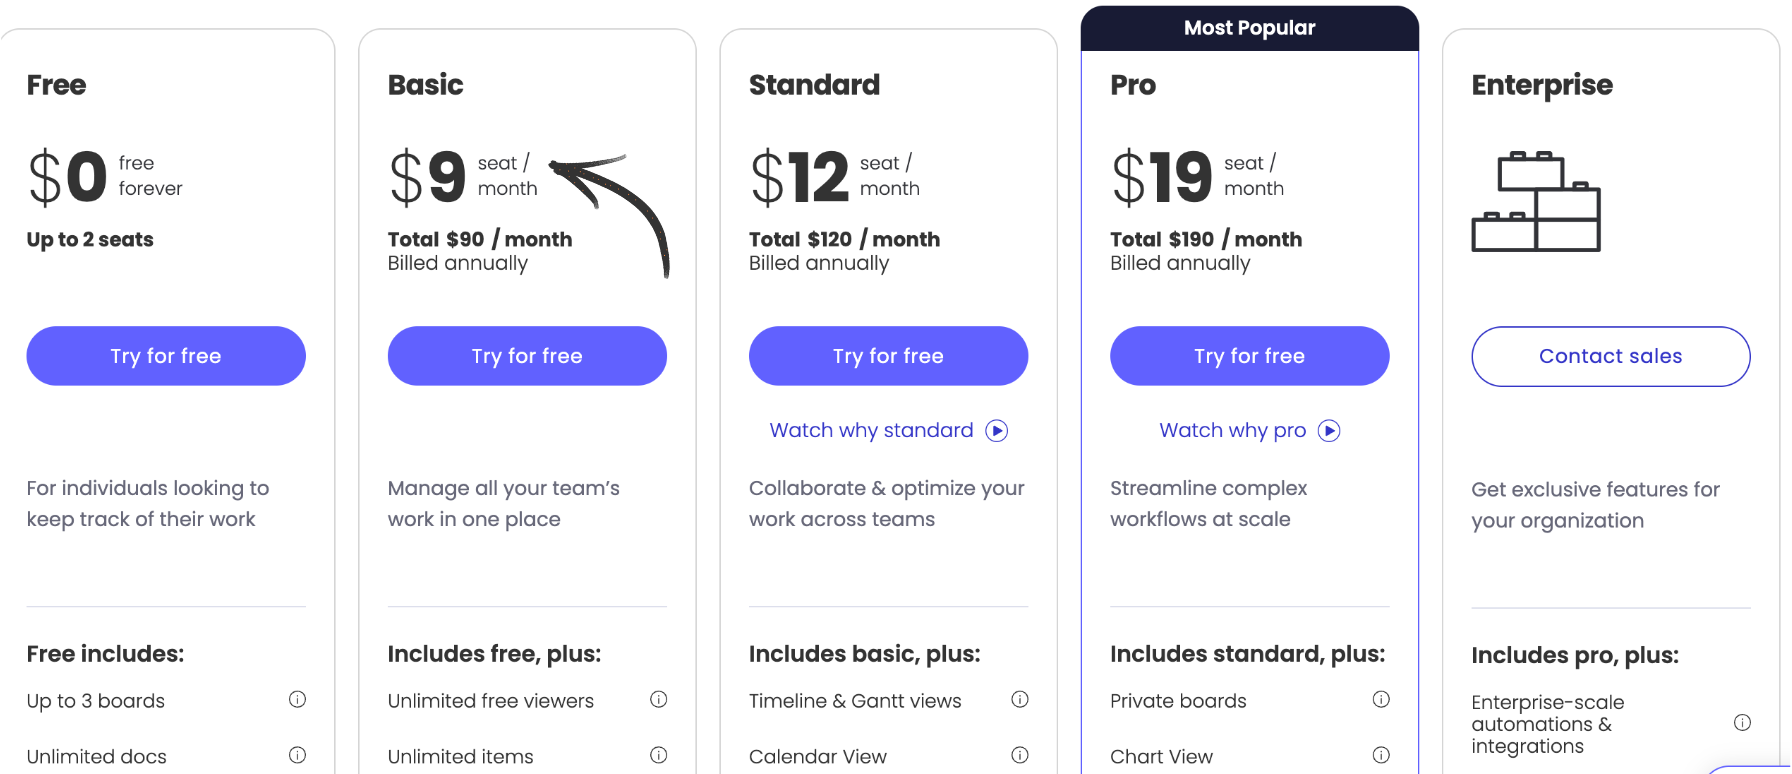Open info for Enterprise-scale automations & integrations

tap(1742, 723)
